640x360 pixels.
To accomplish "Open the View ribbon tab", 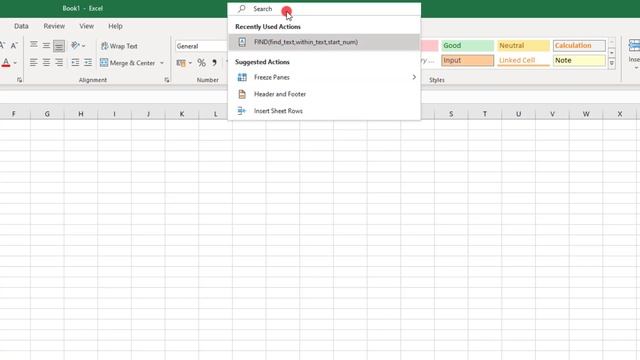I will pyautogui.click(x=86, y=26).
